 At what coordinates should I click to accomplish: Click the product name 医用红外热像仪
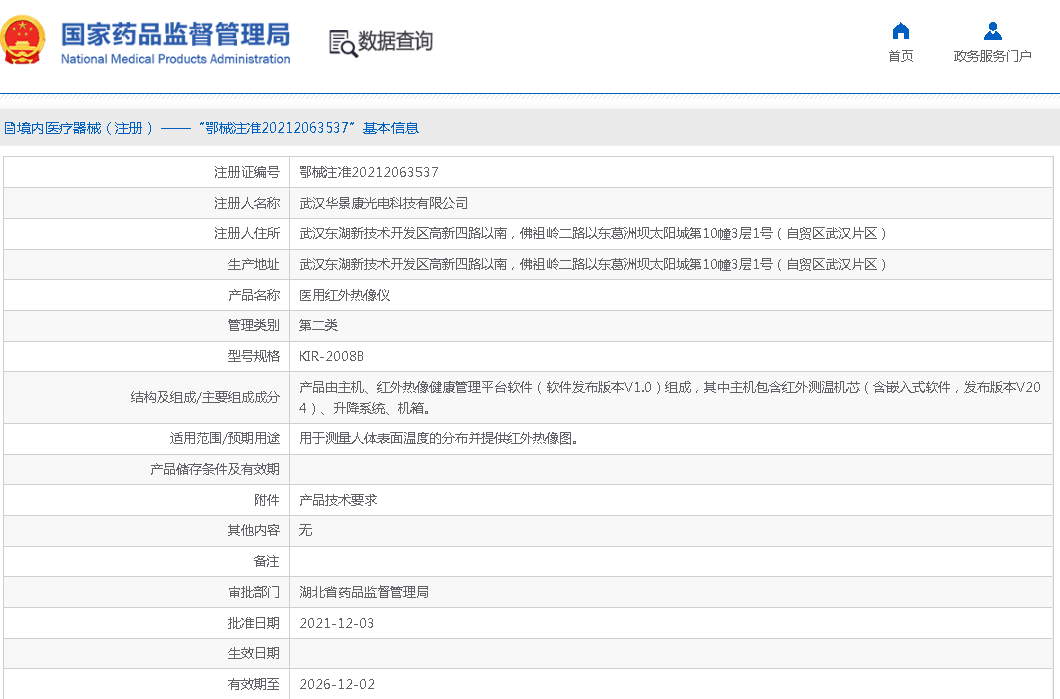[x=344, y=295]
